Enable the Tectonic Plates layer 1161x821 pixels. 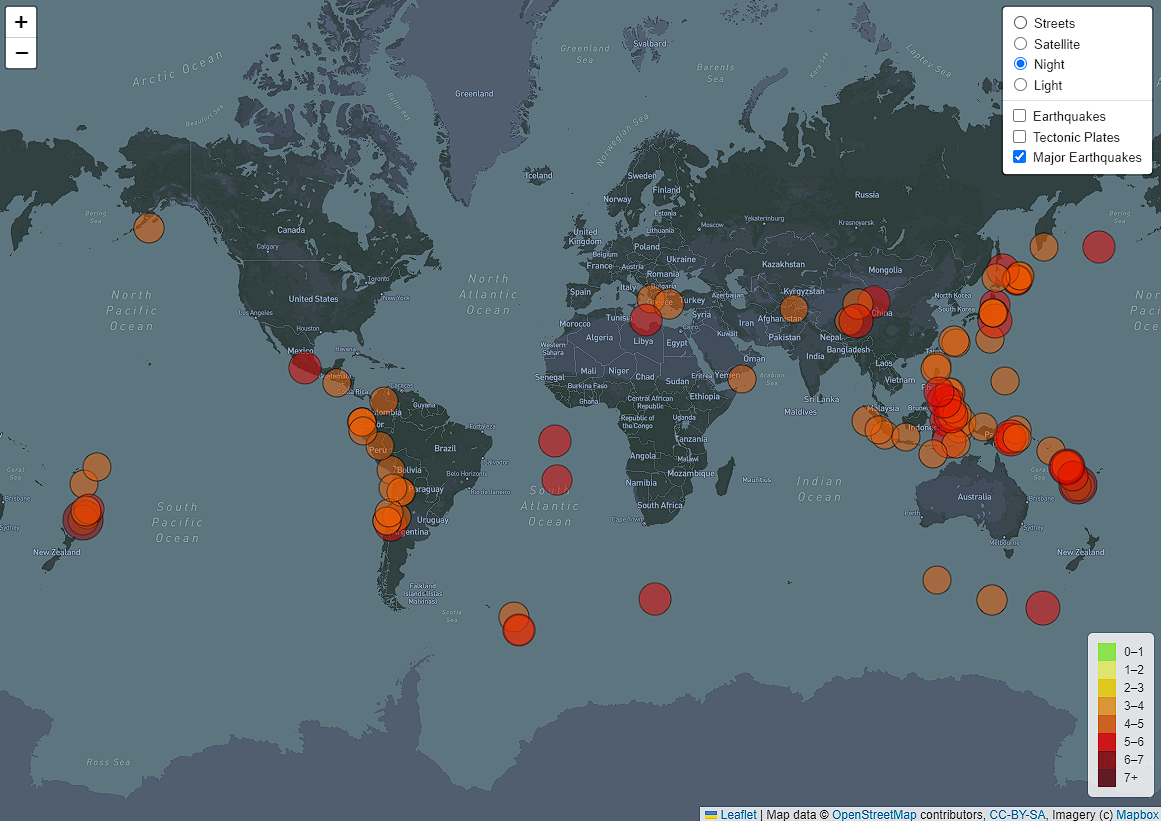[1019, 136]
